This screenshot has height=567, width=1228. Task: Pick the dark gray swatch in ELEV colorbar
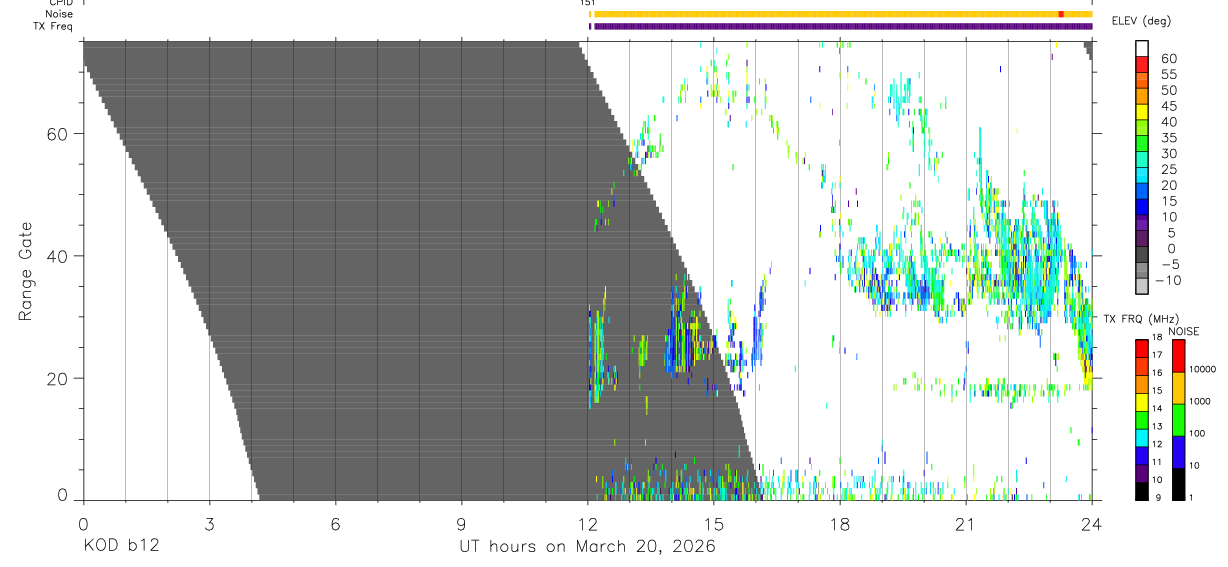point(1142,256)
